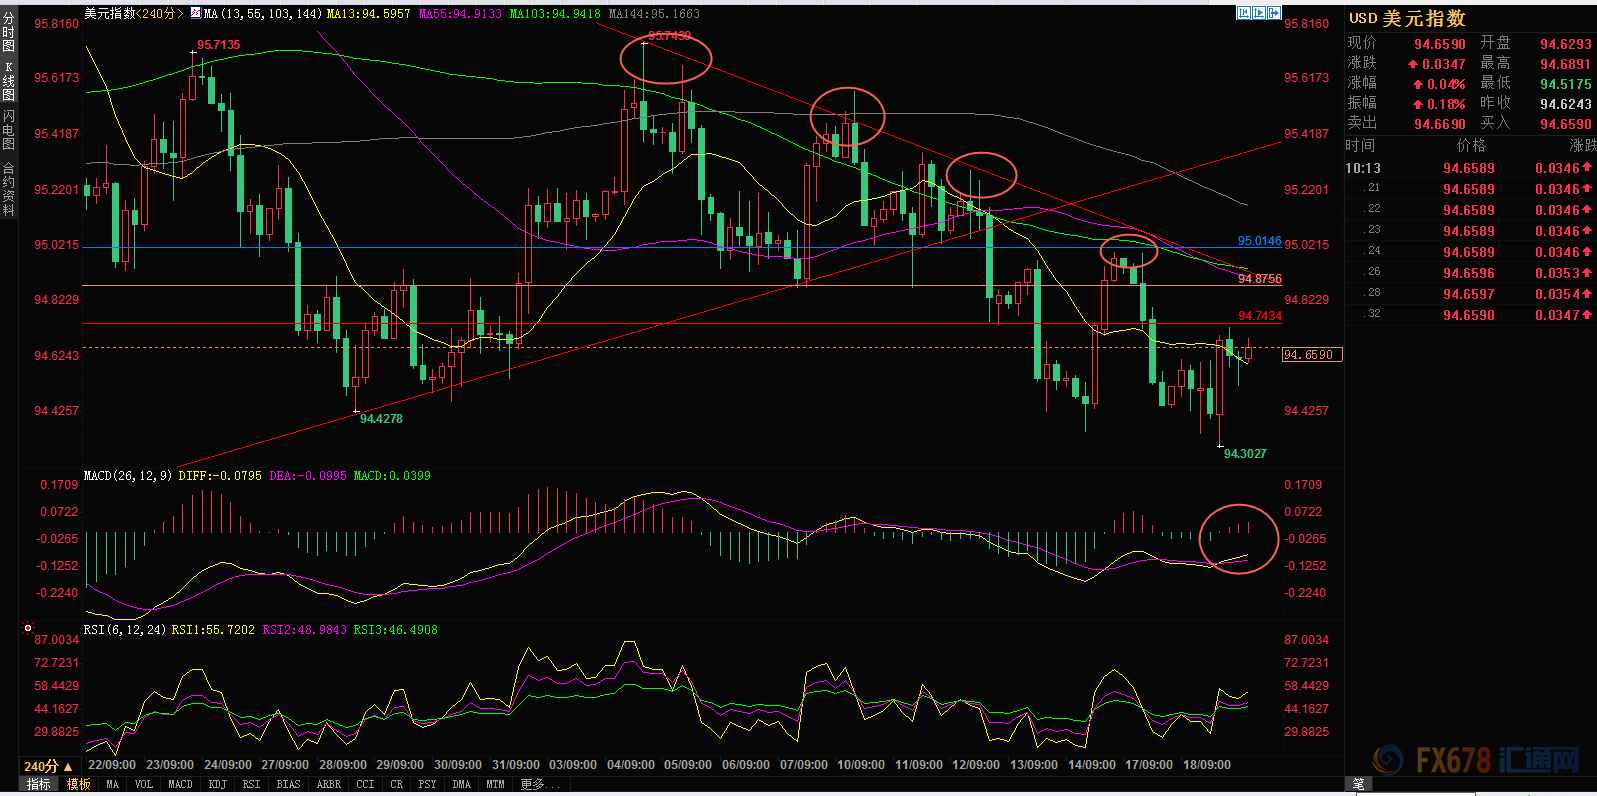
Task: Click the MA(13,55,103,144) label
Action: (x=262, y=14)
